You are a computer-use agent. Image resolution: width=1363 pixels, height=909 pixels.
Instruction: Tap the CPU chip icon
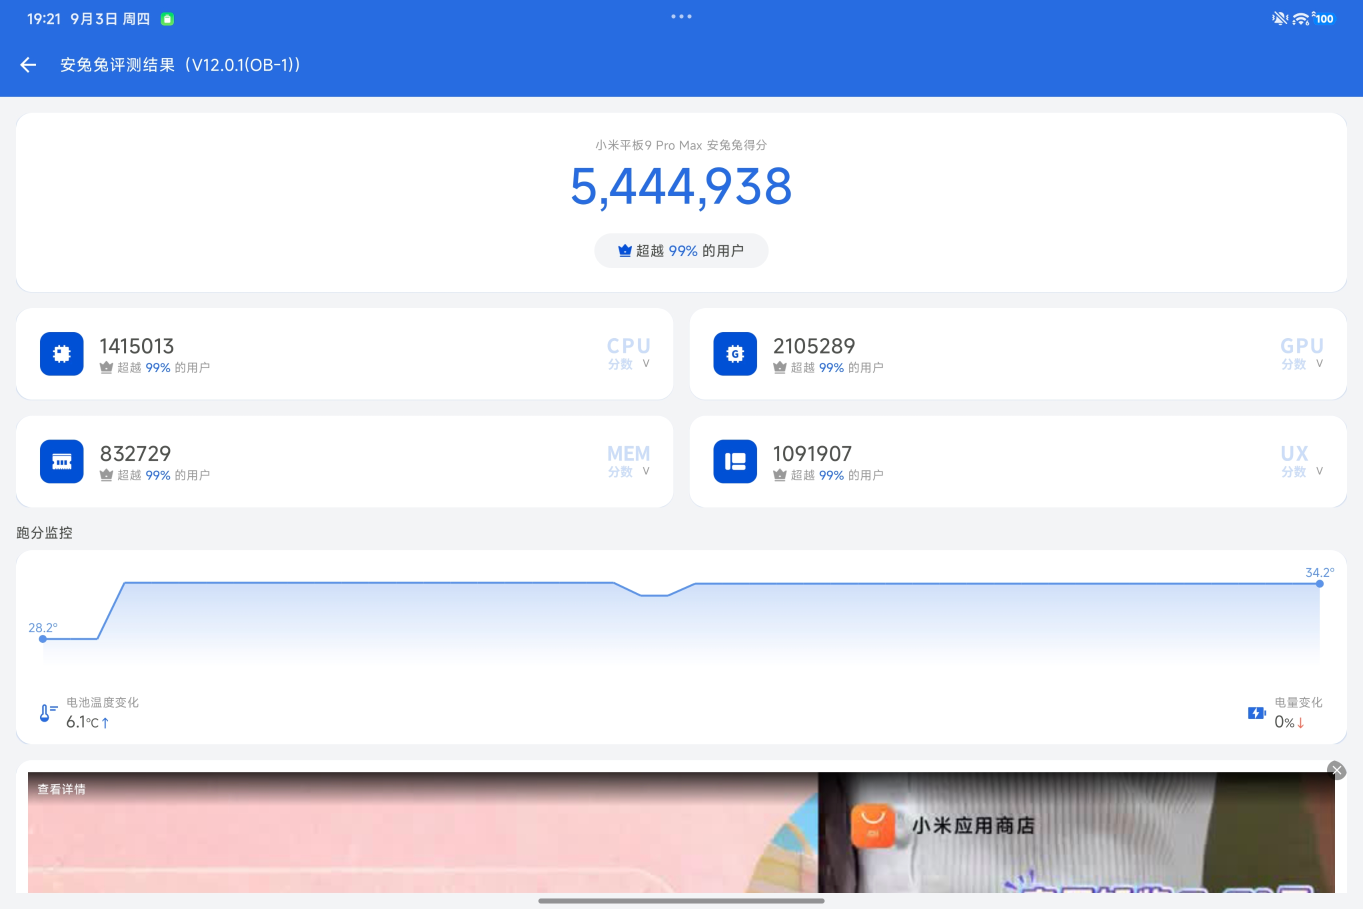click(x=62, y=354)
